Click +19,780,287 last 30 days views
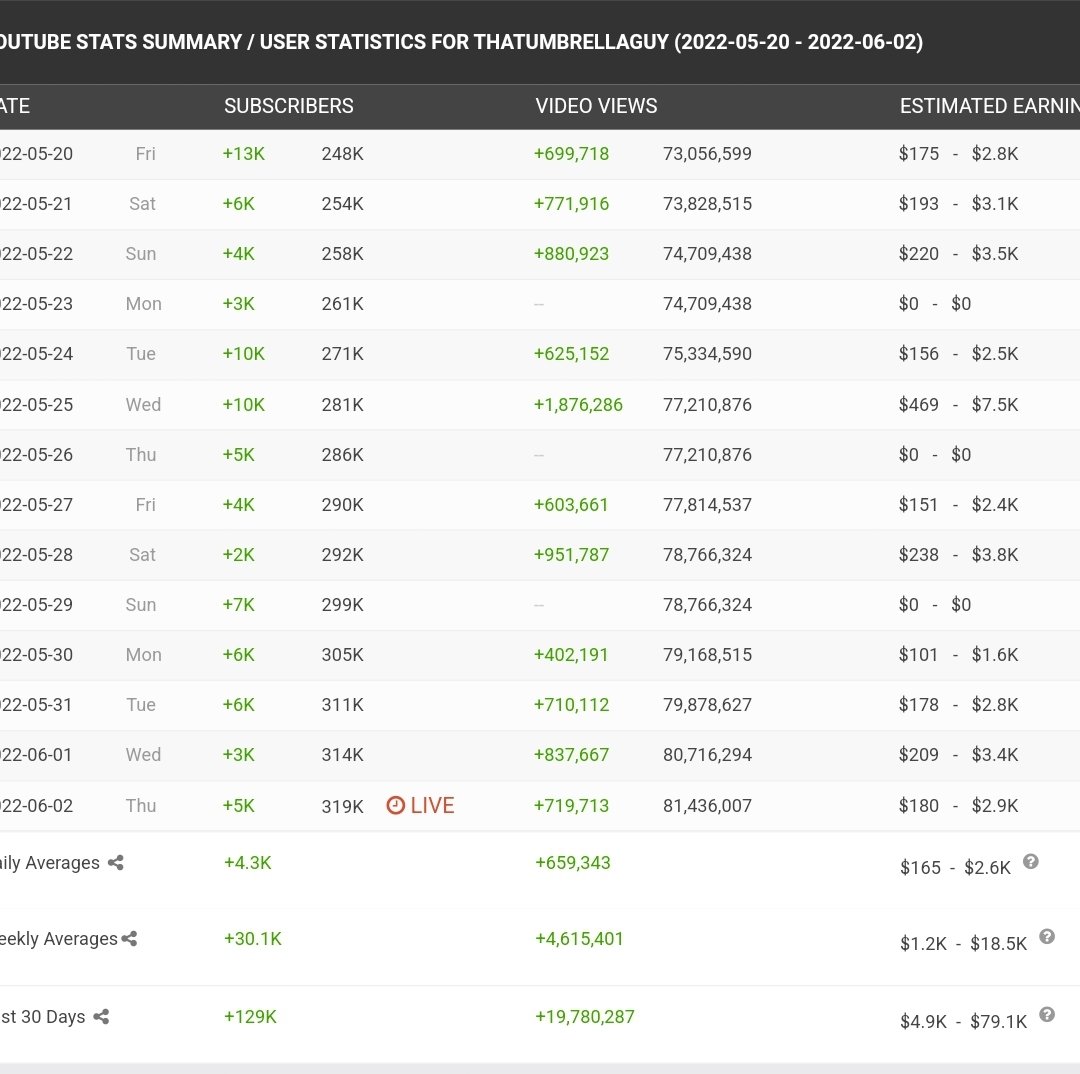This screenshot has height=1074, width=1080. point(585,1016)
